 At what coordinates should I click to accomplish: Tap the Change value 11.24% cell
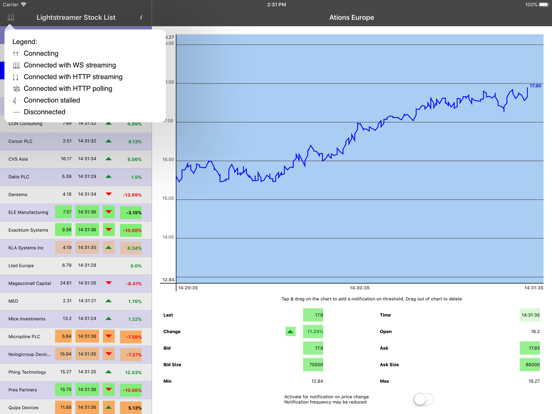point(313,332)
